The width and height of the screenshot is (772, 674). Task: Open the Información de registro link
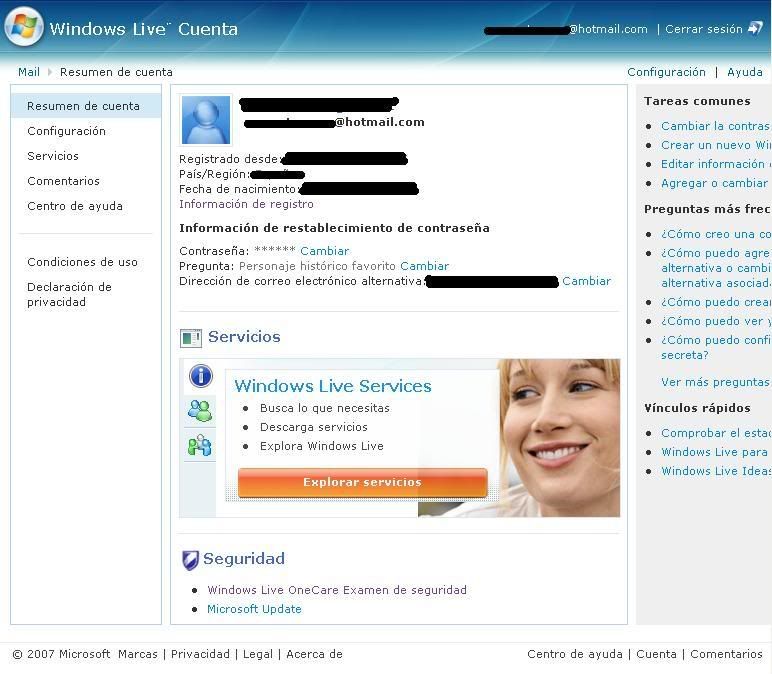(246, 204)
